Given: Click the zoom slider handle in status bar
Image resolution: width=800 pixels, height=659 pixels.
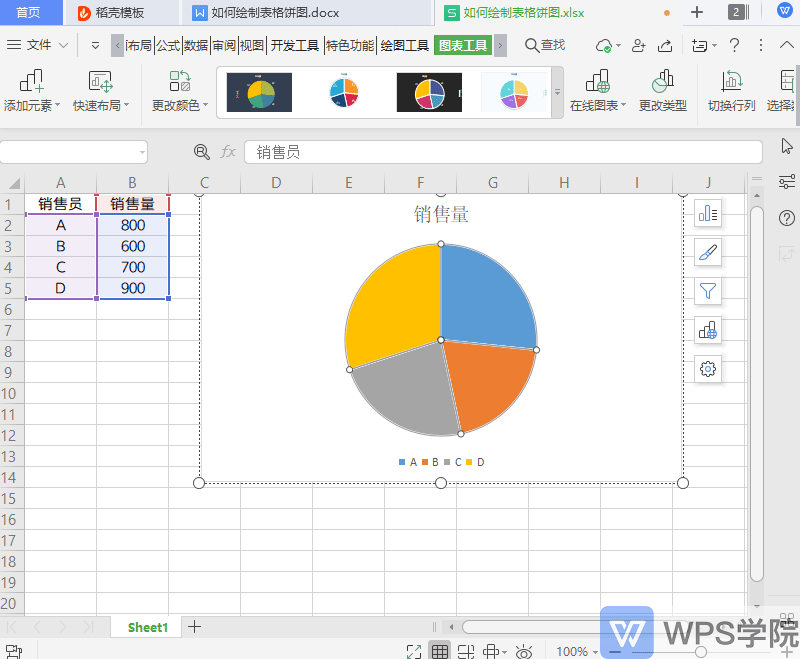Looking at the screenshot, I should click(701, 651).
